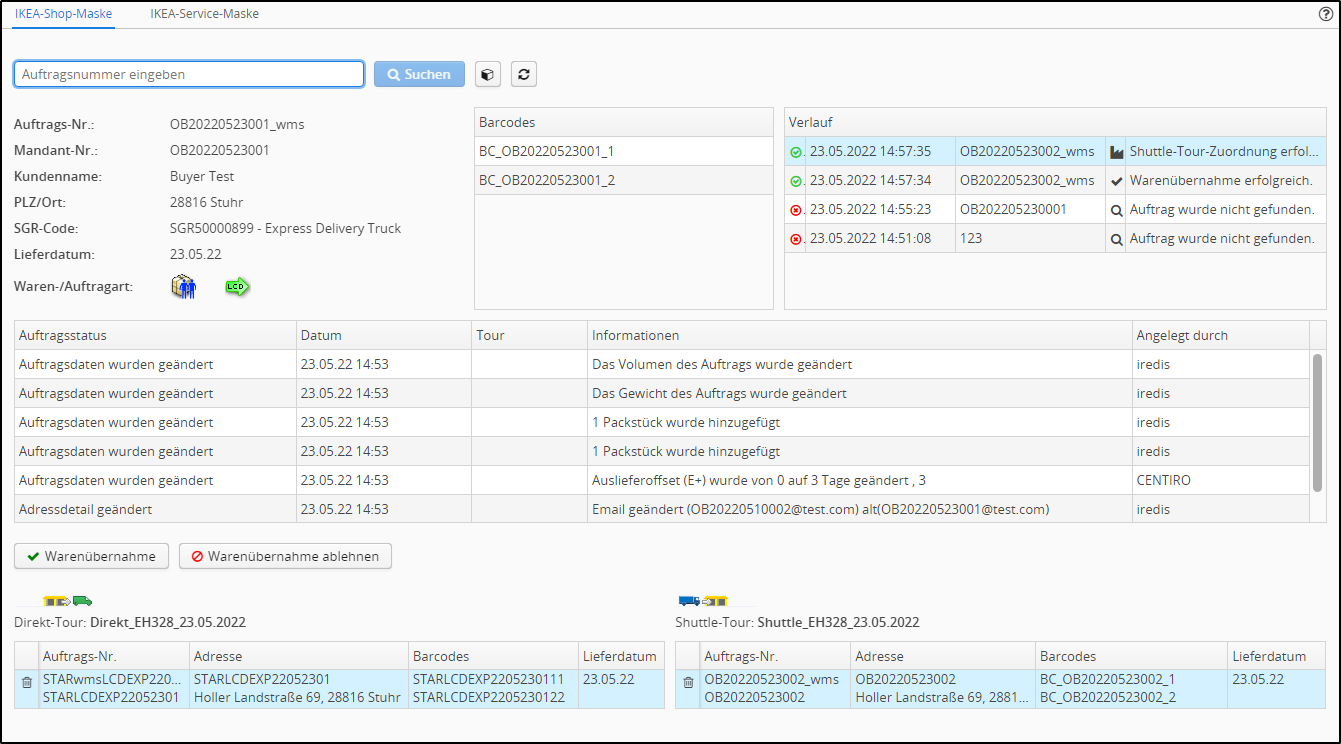The image size is (1341, 744).
Task: Click the Tour column header
Action: (530, 335)
